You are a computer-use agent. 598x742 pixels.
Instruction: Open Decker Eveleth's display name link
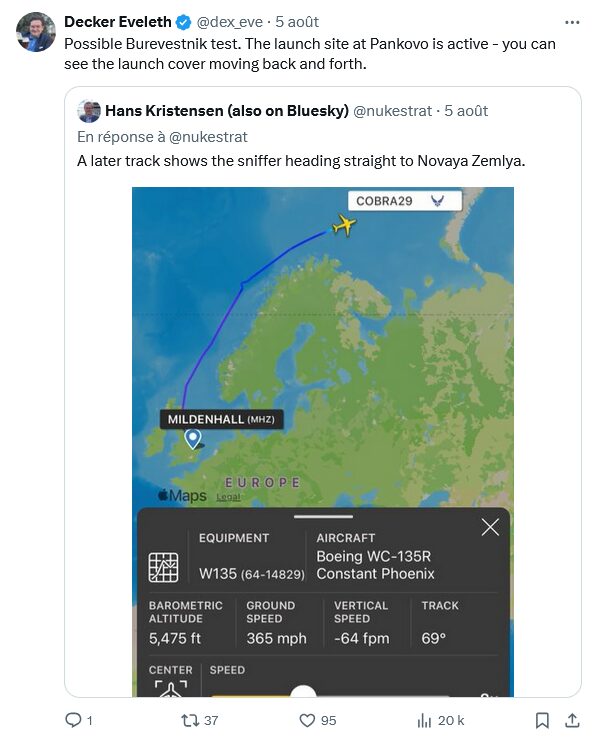click(x=118, y=22)
